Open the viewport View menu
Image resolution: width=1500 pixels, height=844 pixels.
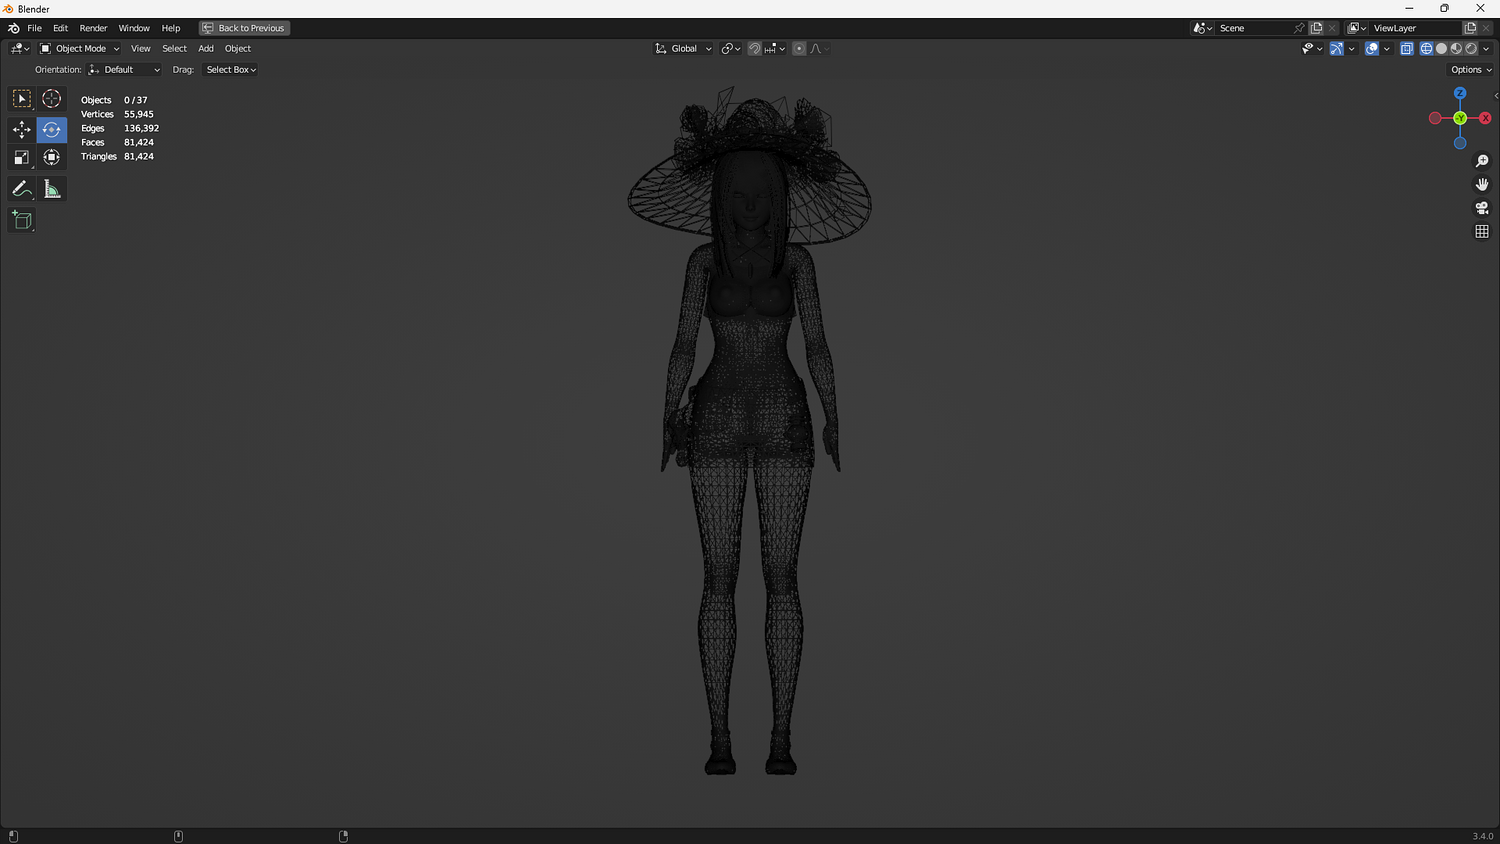pos(141,49)
